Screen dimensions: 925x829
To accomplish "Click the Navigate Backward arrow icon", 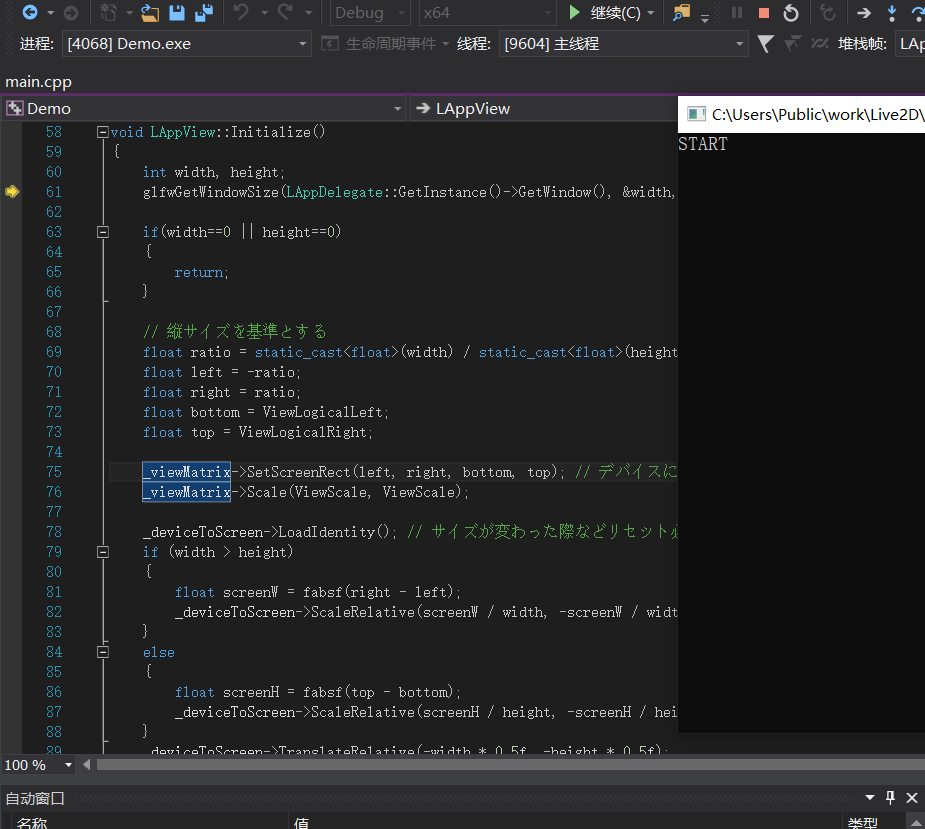I will click(x=30, y=13).
